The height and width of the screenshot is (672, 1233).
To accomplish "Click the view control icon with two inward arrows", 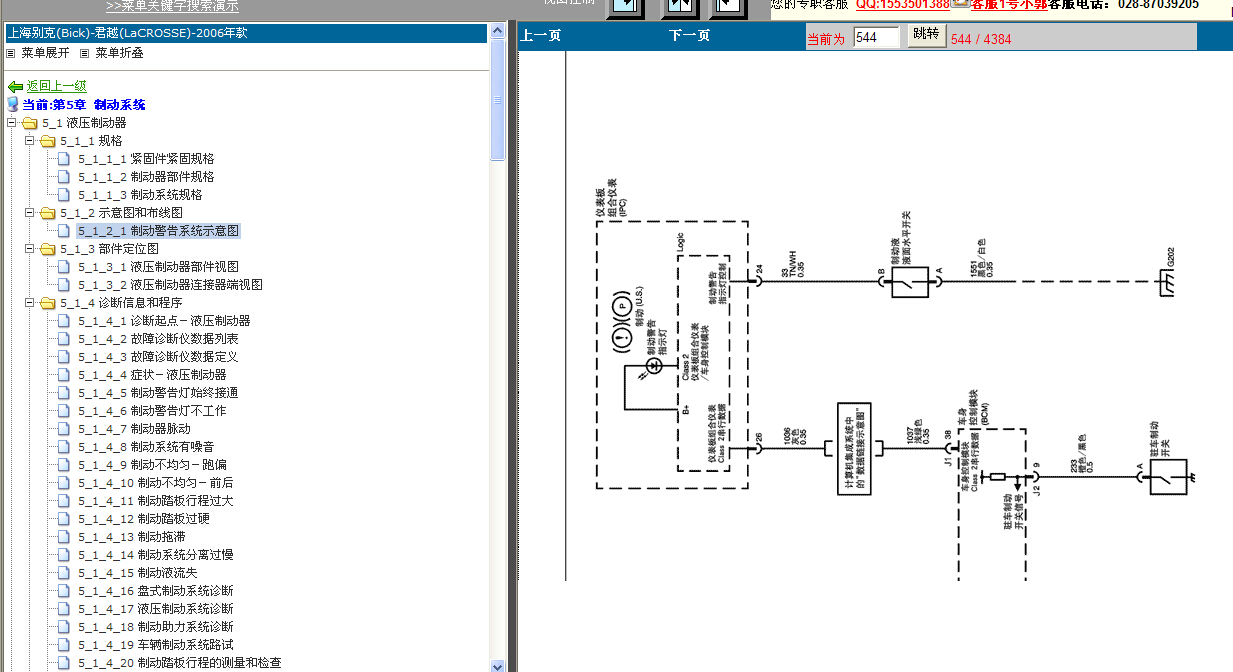I will tap(680, 7).
